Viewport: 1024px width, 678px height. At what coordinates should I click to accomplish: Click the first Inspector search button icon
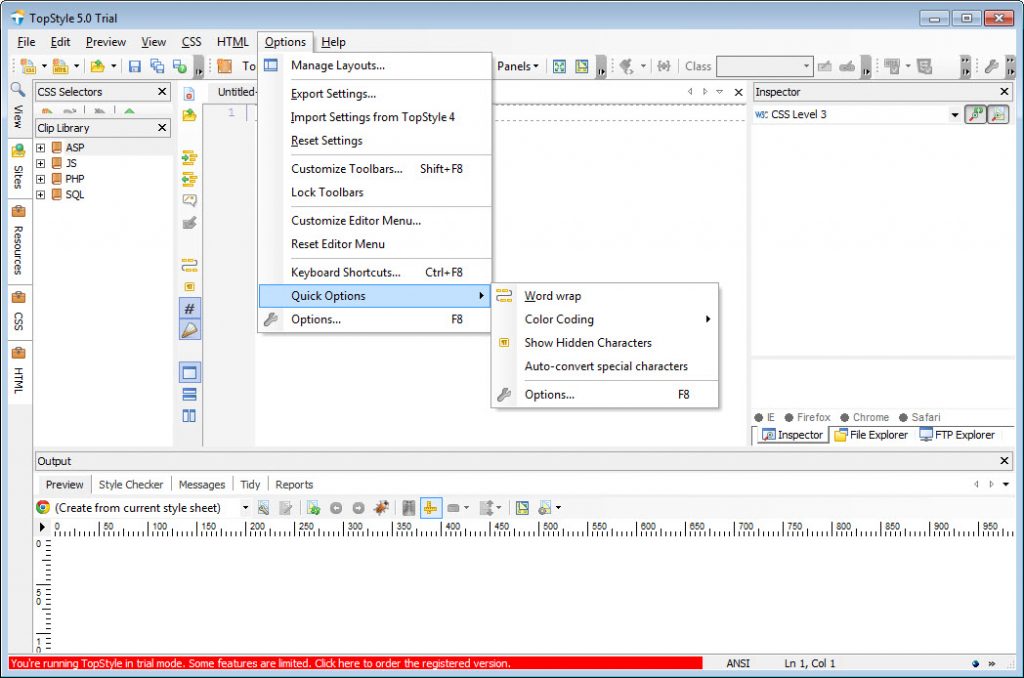pyautogui.click(x=976, y=114)
